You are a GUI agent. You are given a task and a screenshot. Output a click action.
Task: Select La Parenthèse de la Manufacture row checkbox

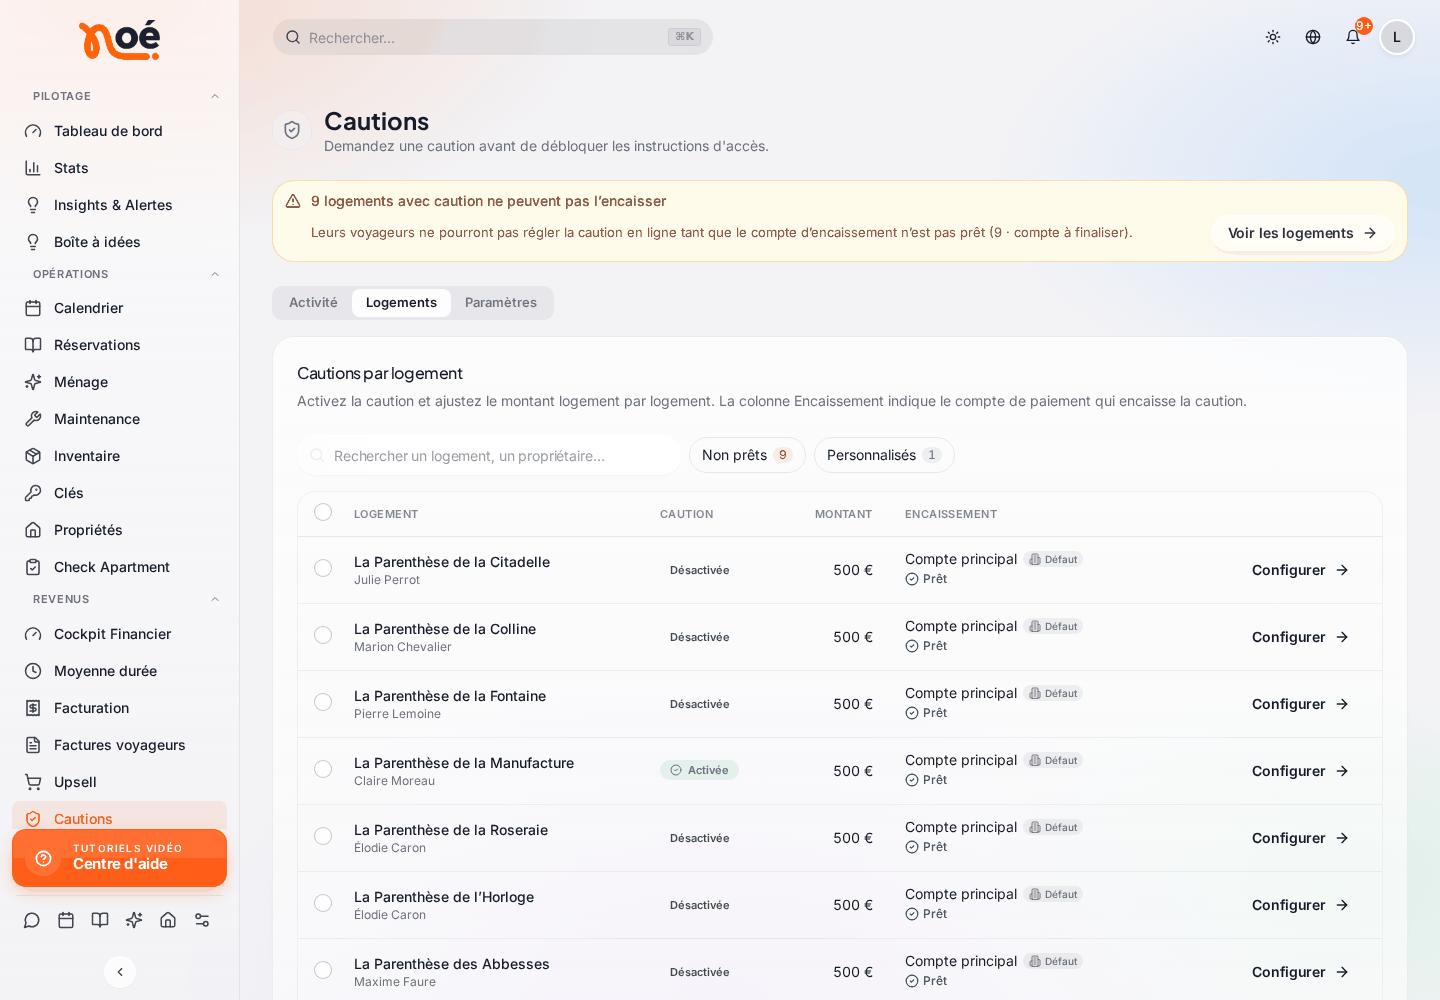pos(323,769)
